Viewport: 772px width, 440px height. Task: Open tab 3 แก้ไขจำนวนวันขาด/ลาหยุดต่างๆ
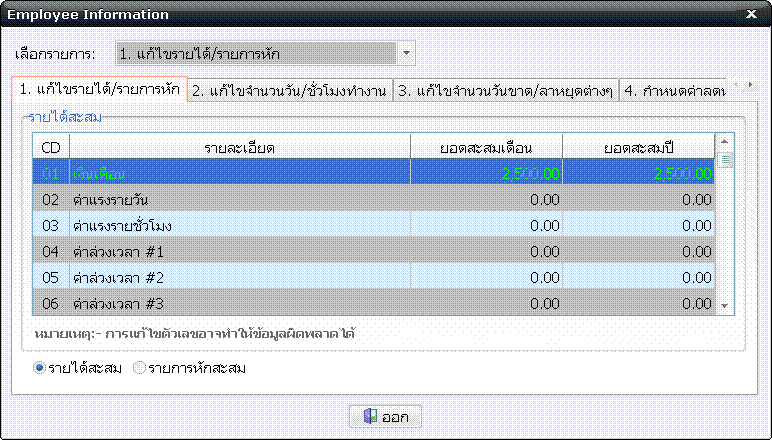coord(505,90)
